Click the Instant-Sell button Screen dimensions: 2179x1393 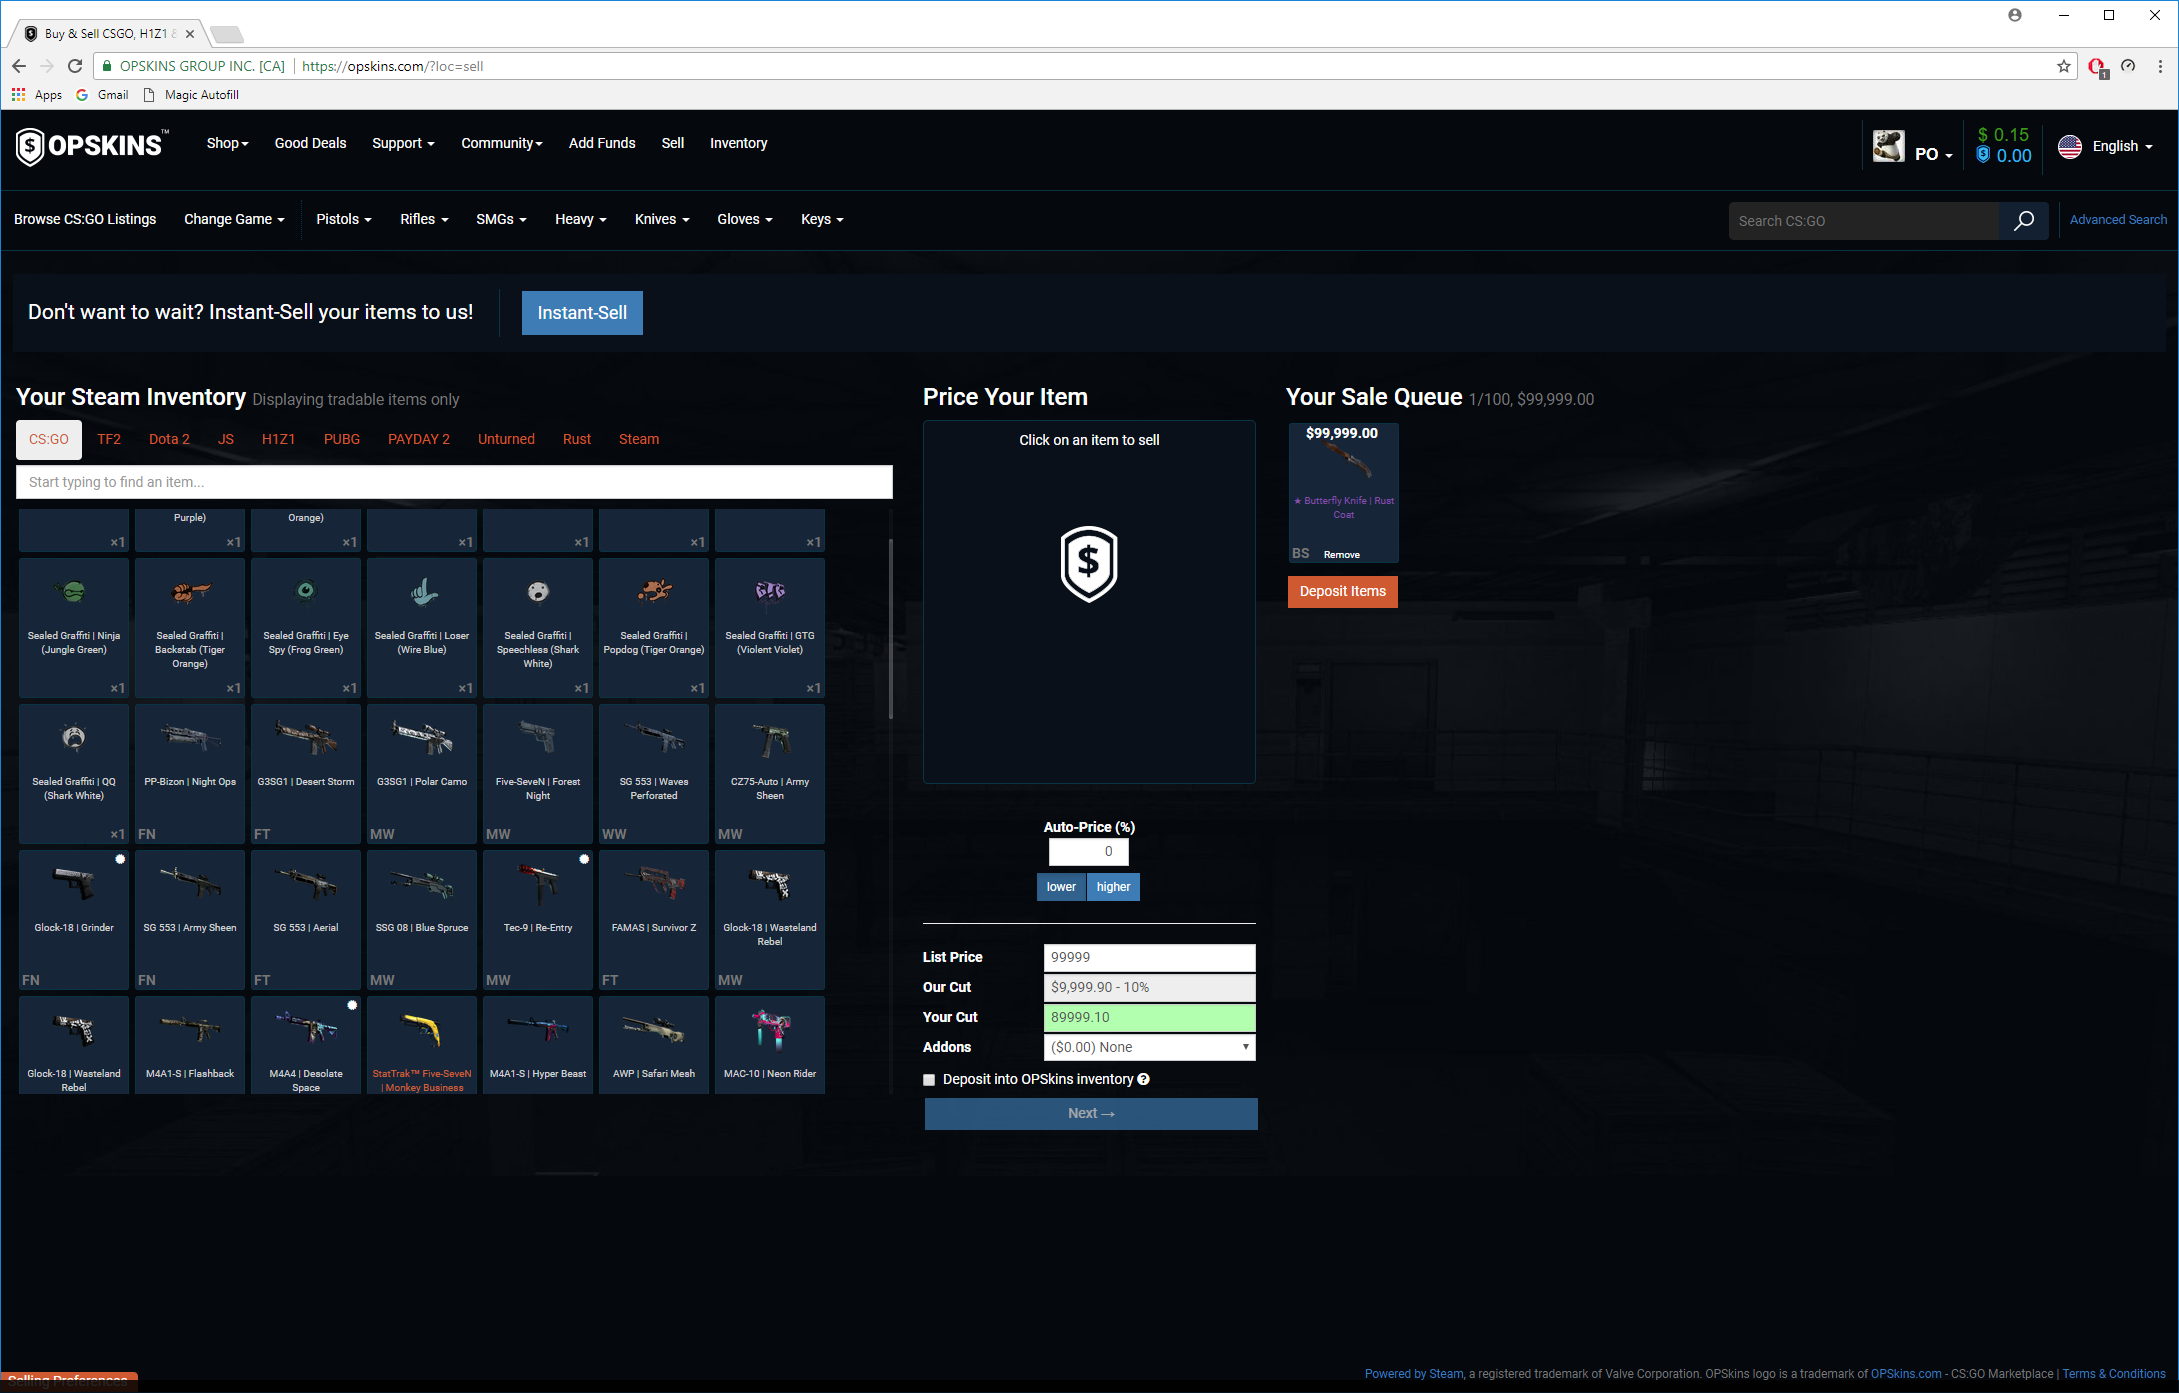pos(582,313)
